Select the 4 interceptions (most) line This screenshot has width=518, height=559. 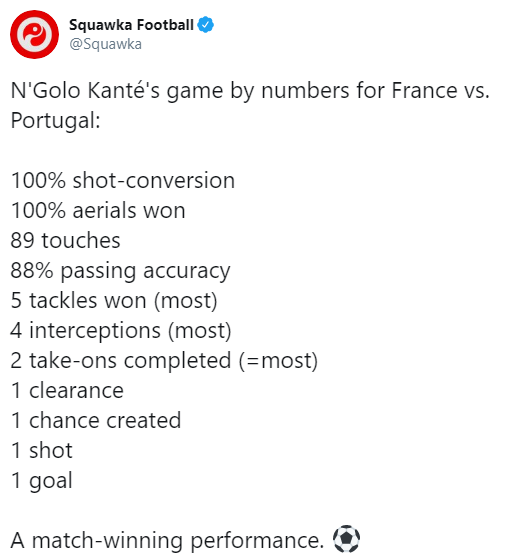[121, 331]
